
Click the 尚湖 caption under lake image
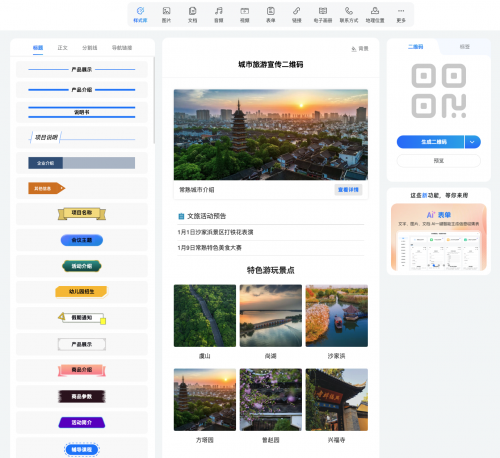(271, 356)
